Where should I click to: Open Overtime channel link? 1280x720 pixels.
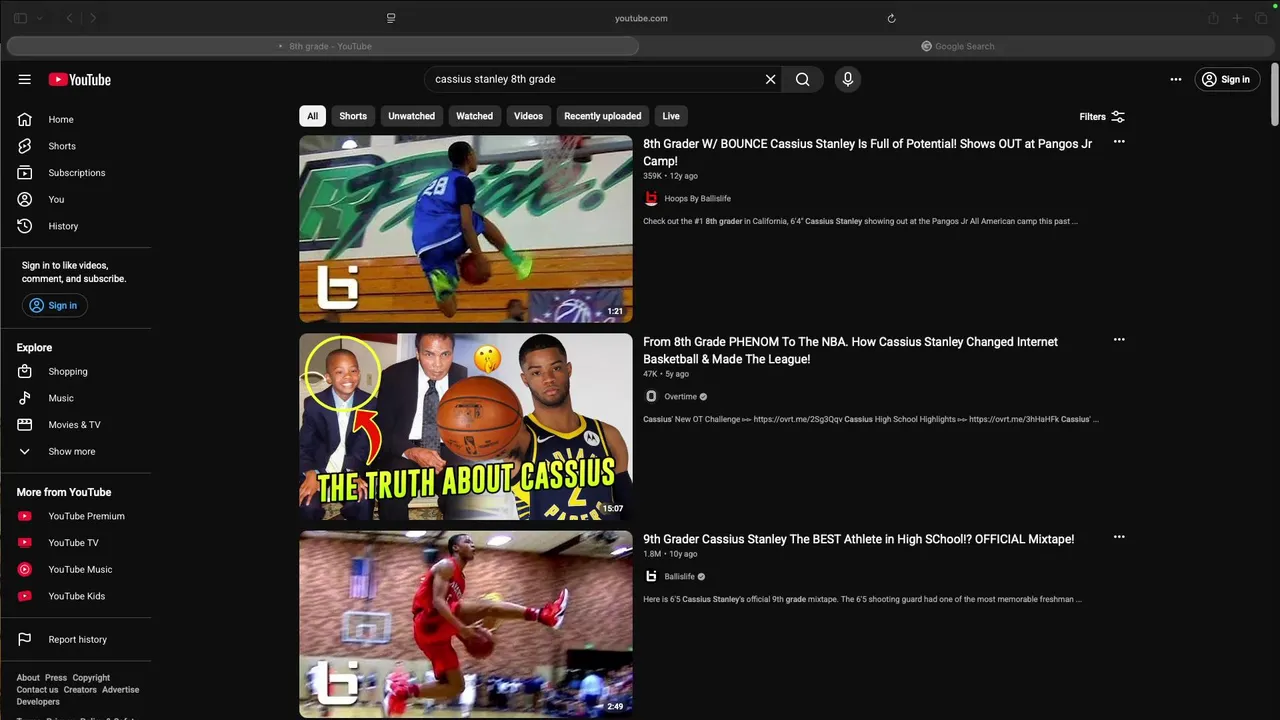(680, 396)
